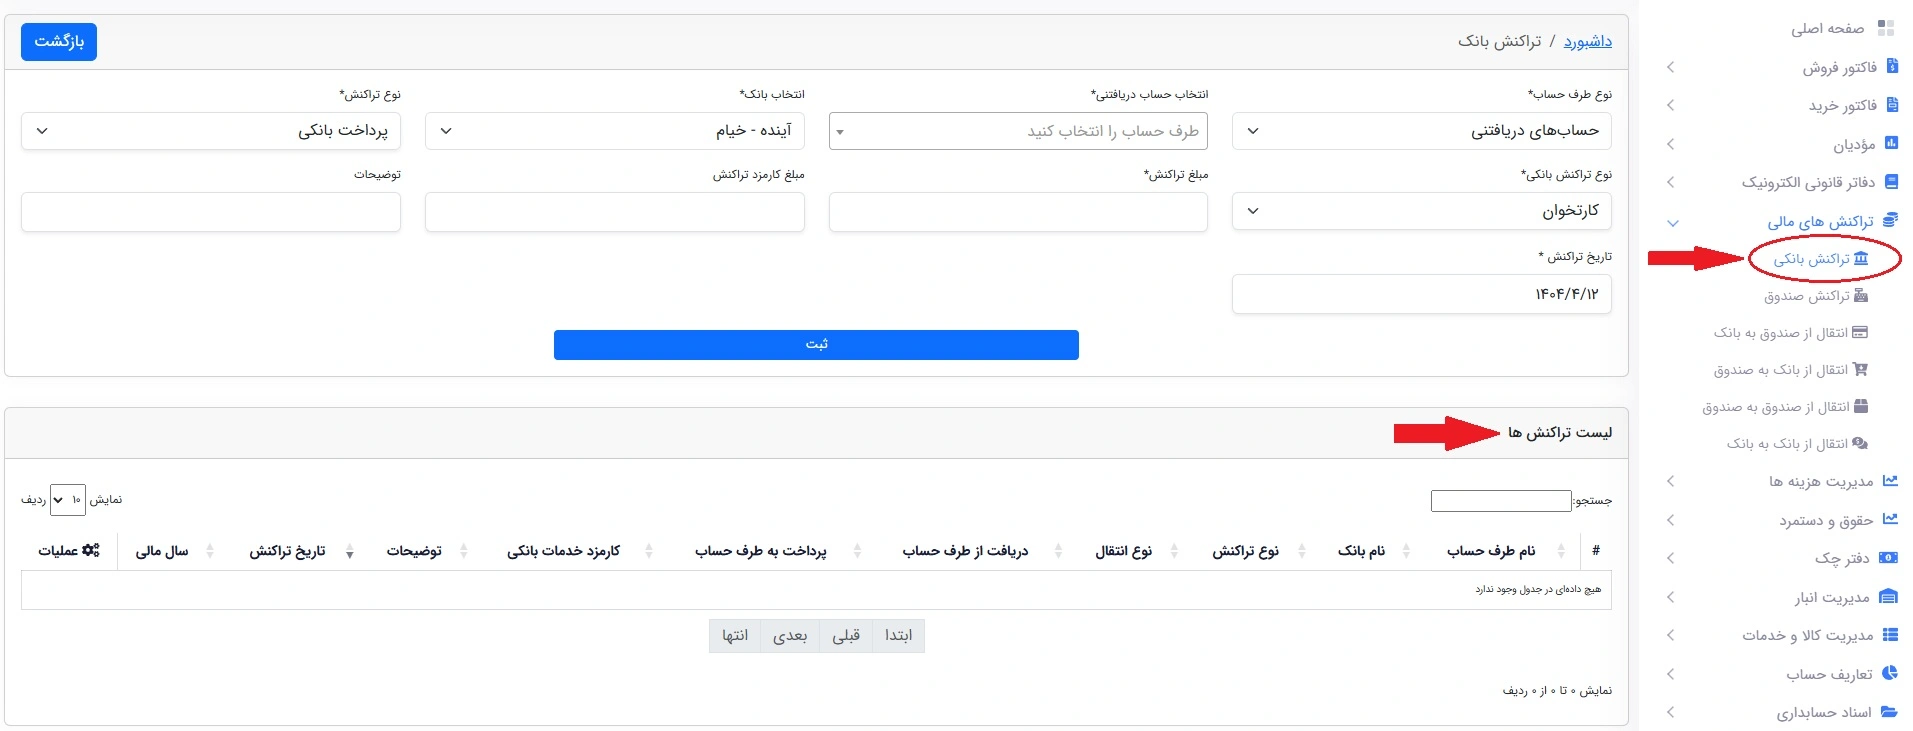Change the rows-per-page نمایش selector
The height and width of the screenshot is (731, 1913).
tap(68, 500)
